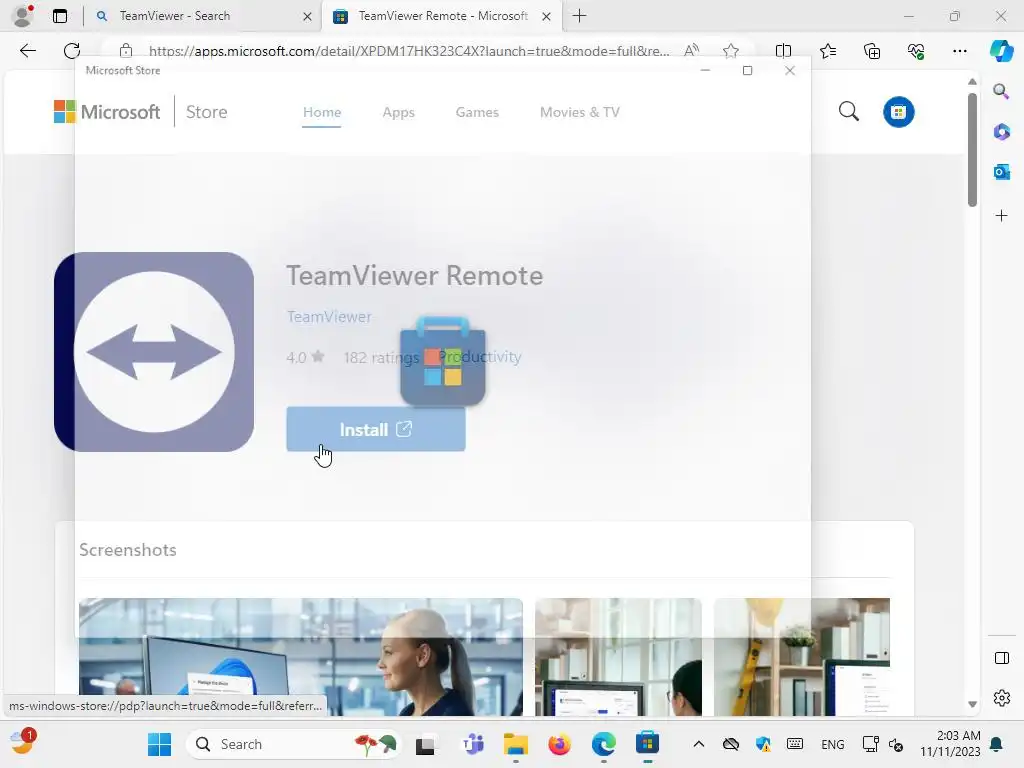Open the Movies & TV navigation item
1024x768 pixels.
[579, 112]
